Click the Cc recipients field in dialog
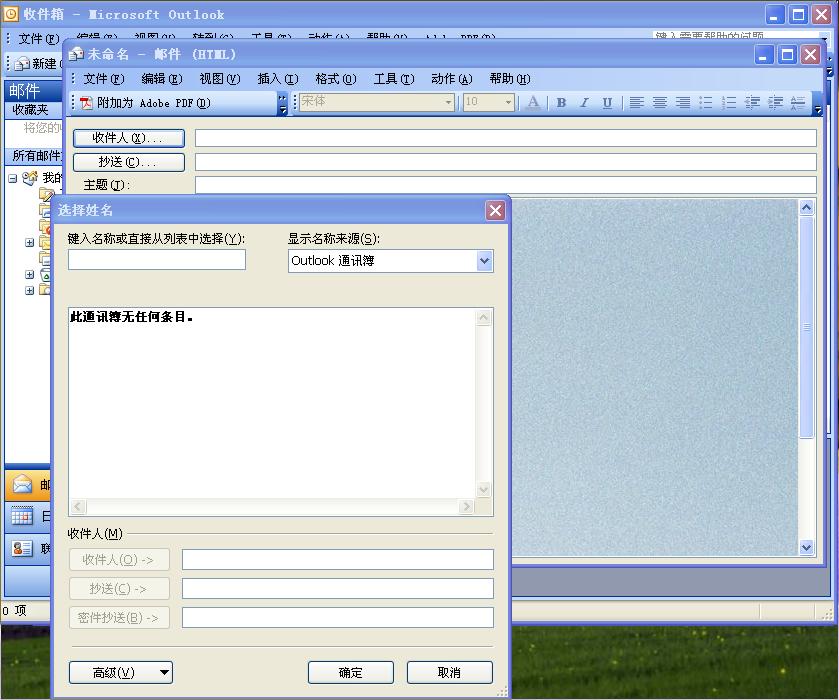 tap(338, 589)
